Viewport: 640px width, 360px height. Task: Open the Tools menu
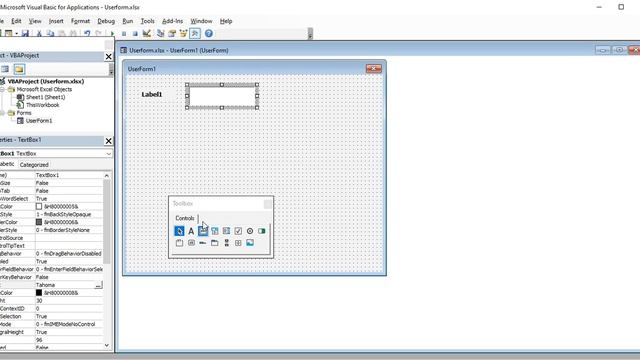(148, 21)
